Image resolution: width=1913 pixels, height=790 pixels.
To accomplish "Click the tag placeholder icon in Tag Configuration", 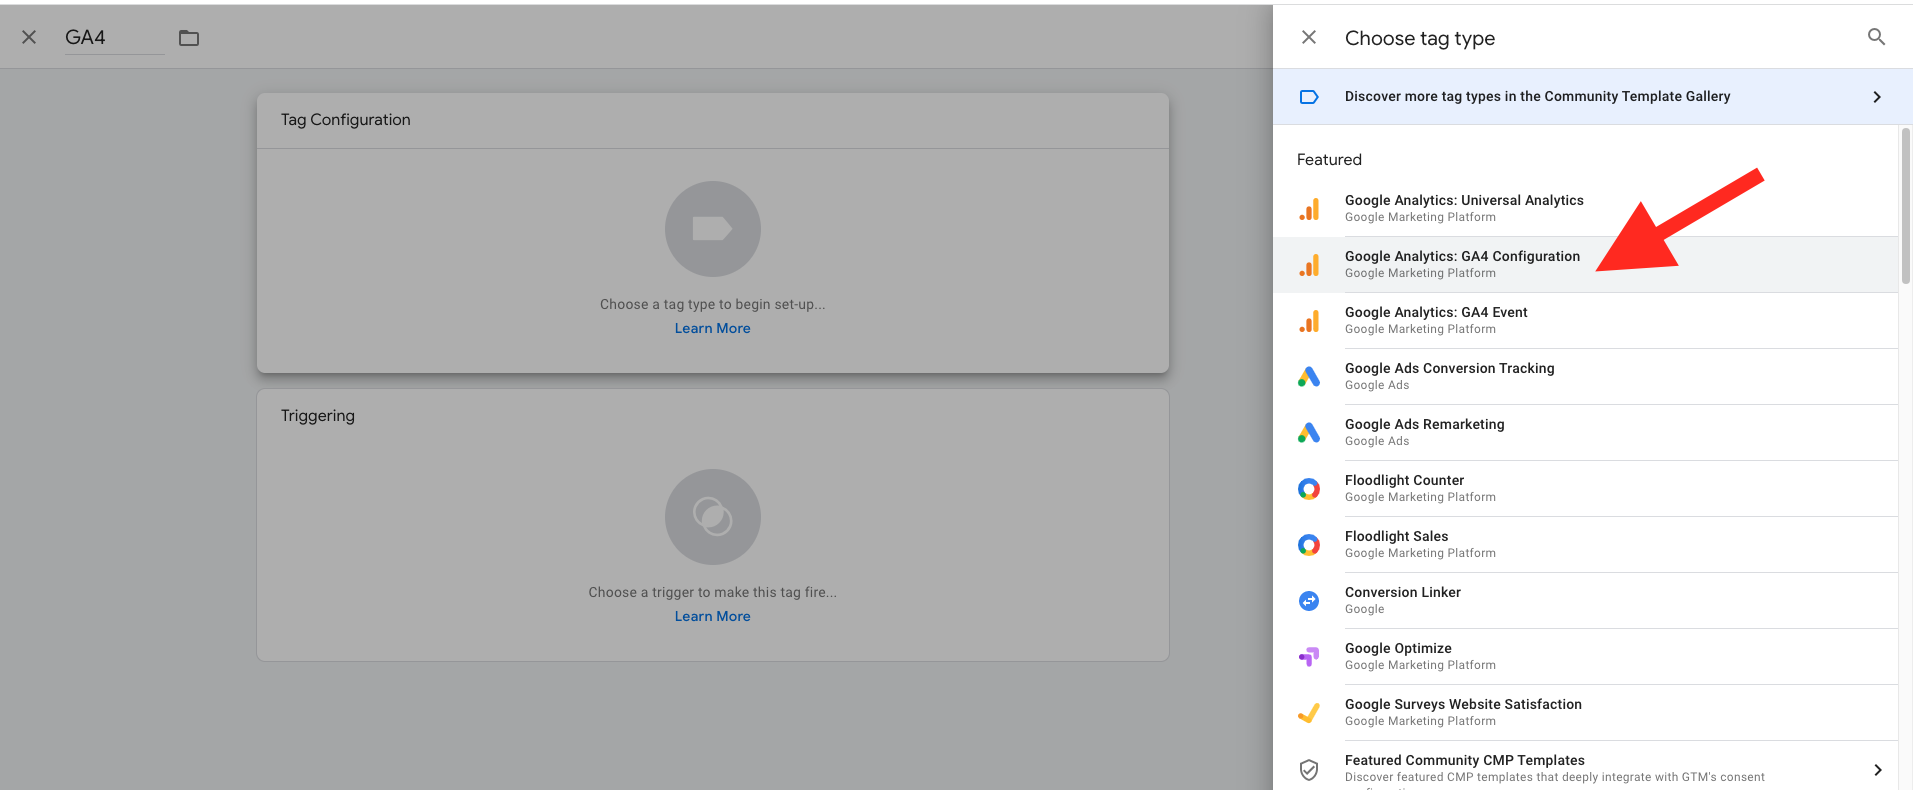I will click(x=712, y=229).
